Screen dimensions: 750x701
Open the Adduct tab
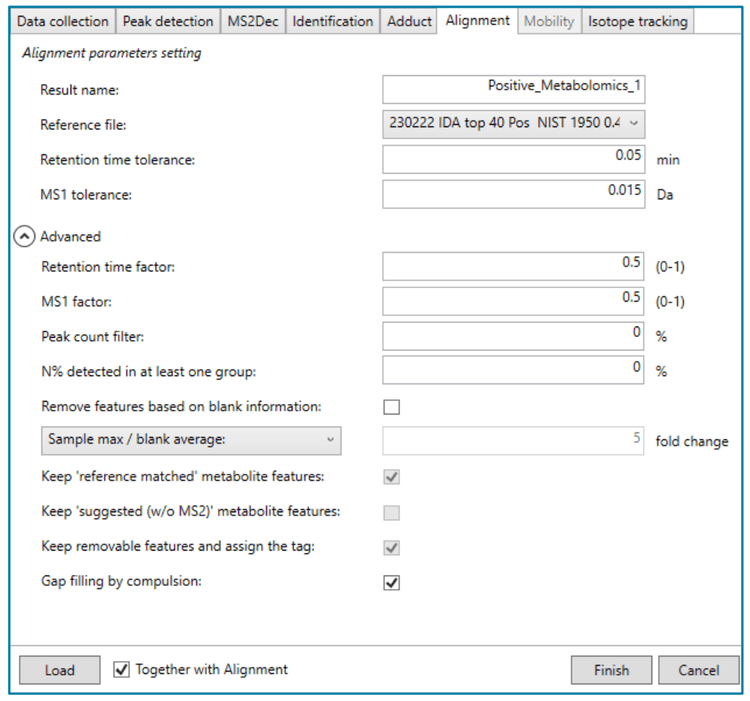[409, 21]
